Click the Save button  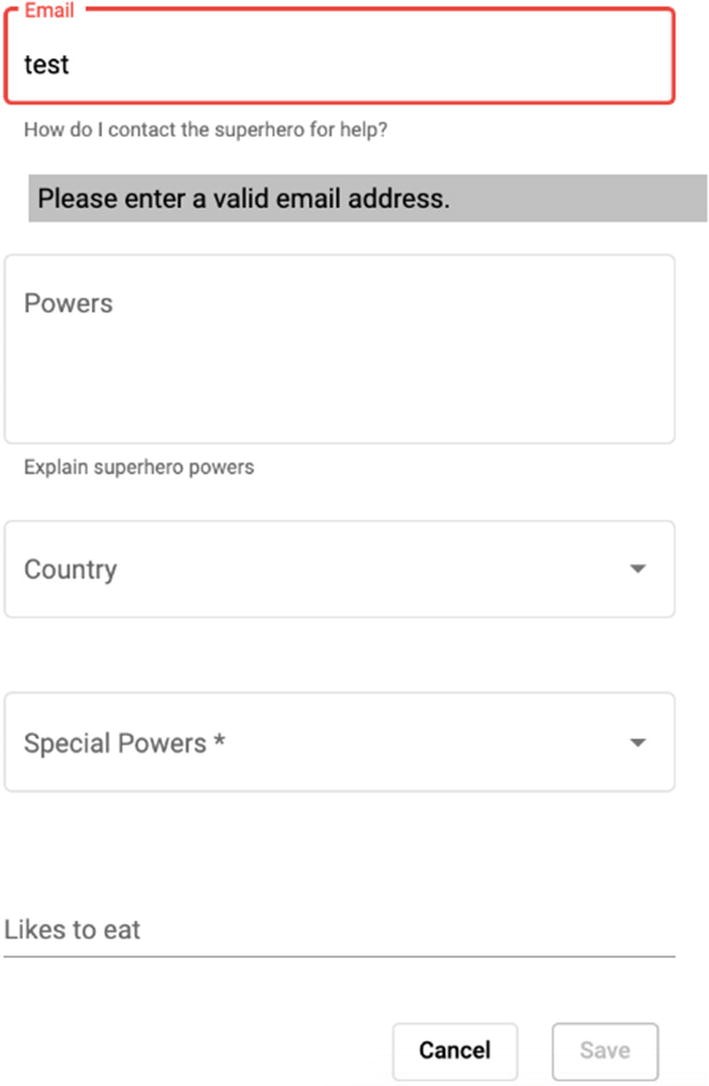pos(605,1051)
